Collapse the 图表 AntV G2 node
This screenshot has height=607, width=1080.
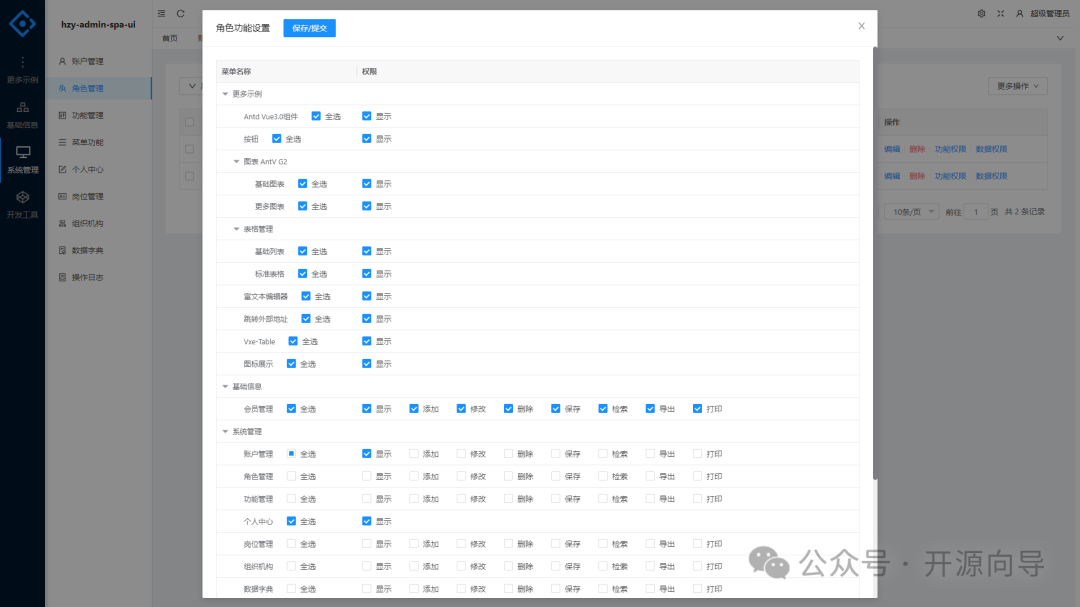point(236,161)
